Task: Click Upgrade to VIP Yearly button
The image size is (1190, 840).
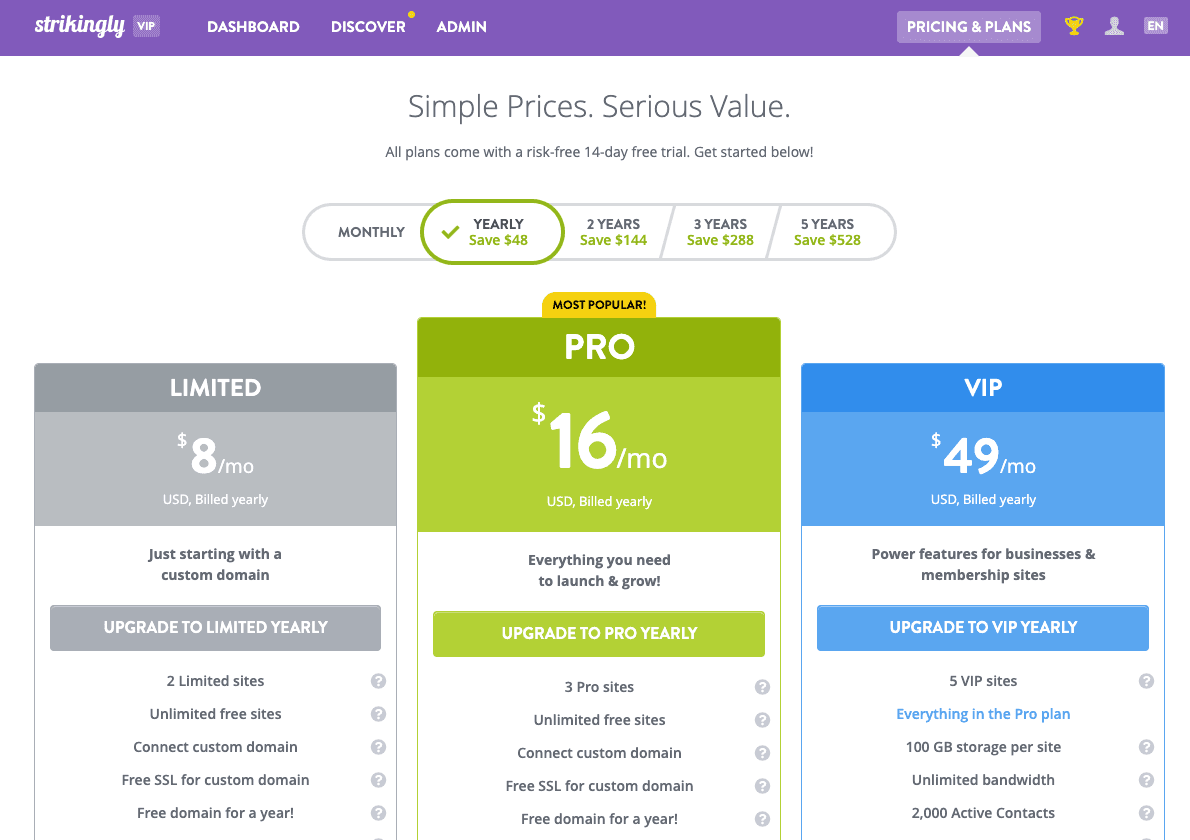Action: click(x=983, y=628)
